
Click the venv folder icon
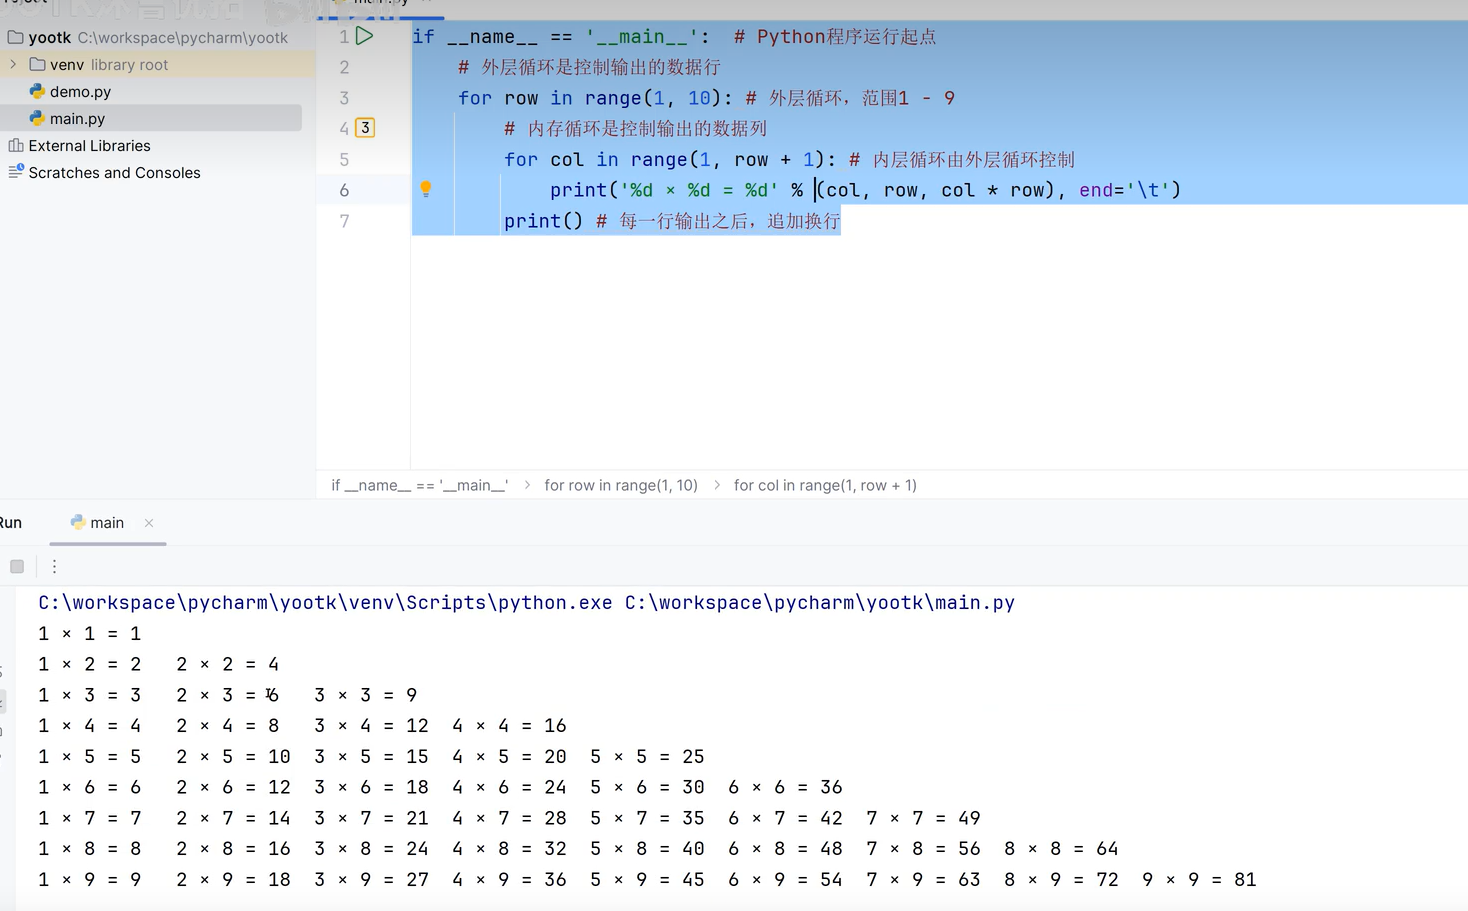(x=38, y=64)
